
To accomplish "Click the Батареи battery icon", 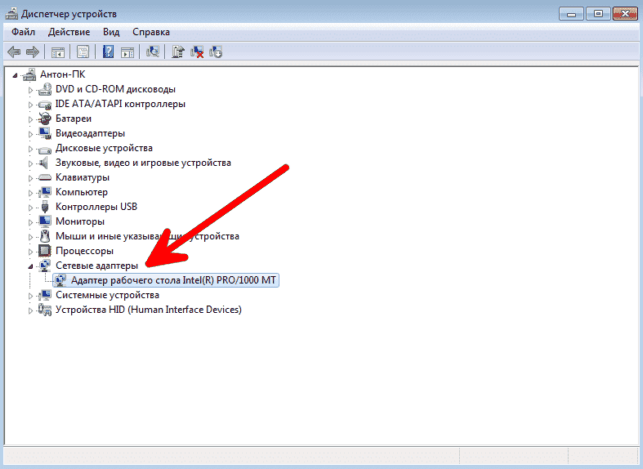I will [x=45, y=119].
